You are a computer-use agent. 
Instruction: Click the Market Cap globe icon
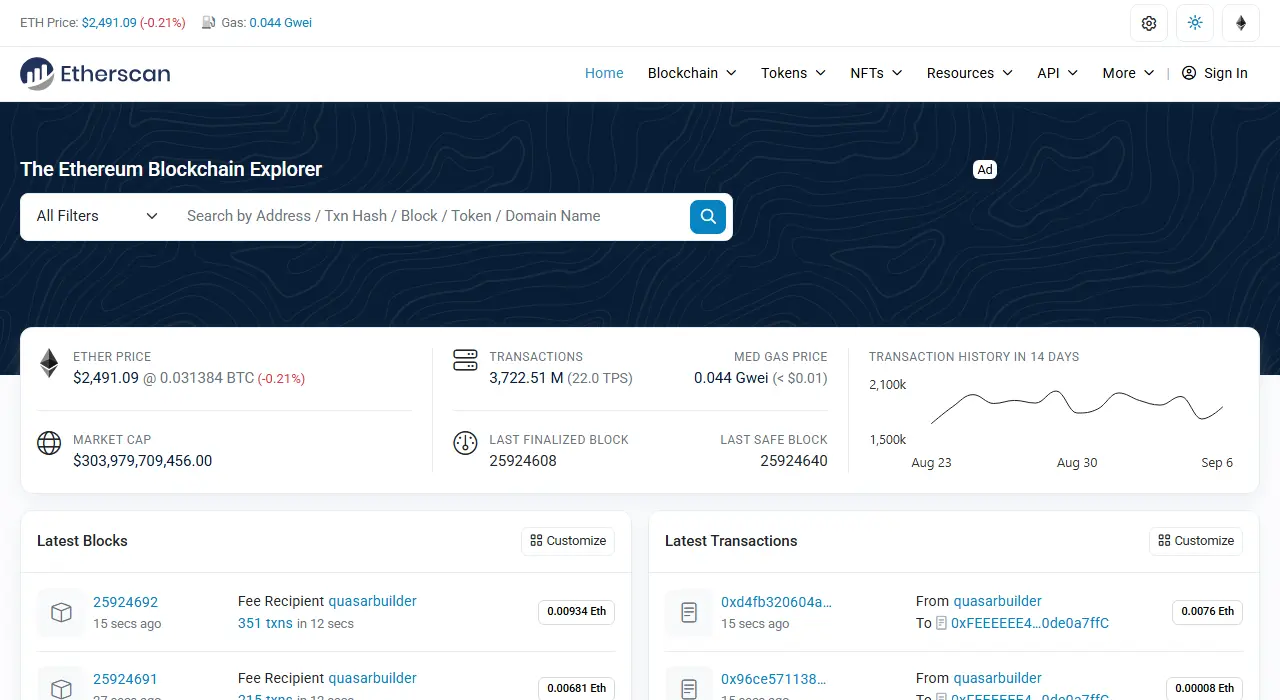[x=49, y=443]
